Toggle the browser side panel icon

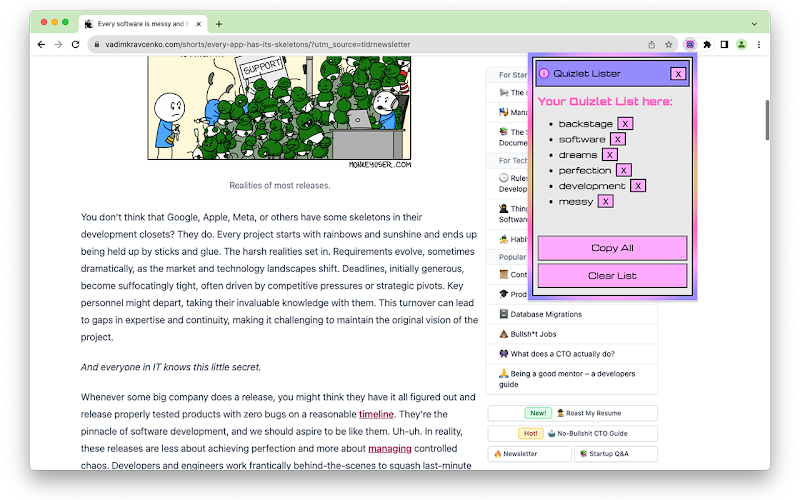724,44
